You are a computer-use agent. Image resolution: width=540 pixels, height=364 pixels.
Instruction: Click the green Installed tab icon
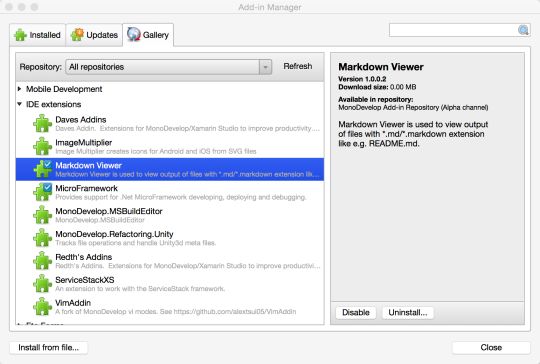pyautogui.click(x=20, y=35)
